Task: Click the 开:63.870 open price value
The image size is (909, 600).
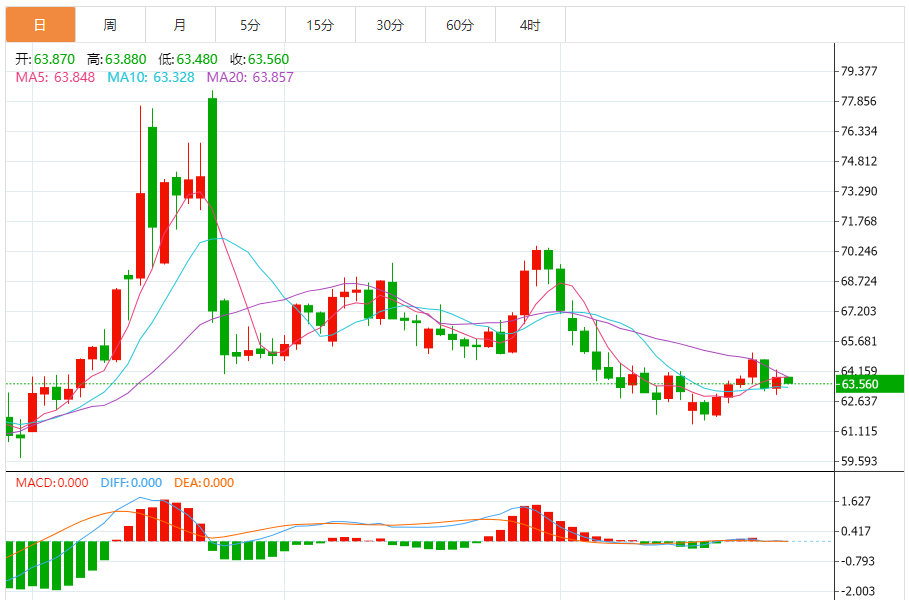Action: 45,59
